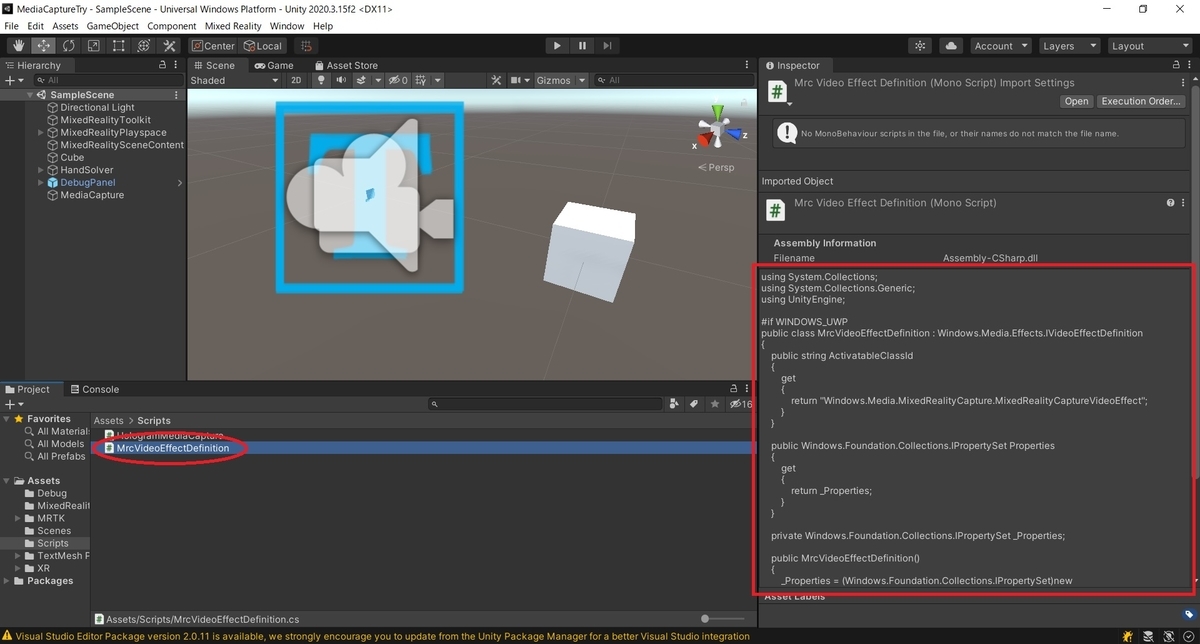This screenshot has width=1200, height=644.
Task: Expand the MRTK folder
Action: pos(18,518)
